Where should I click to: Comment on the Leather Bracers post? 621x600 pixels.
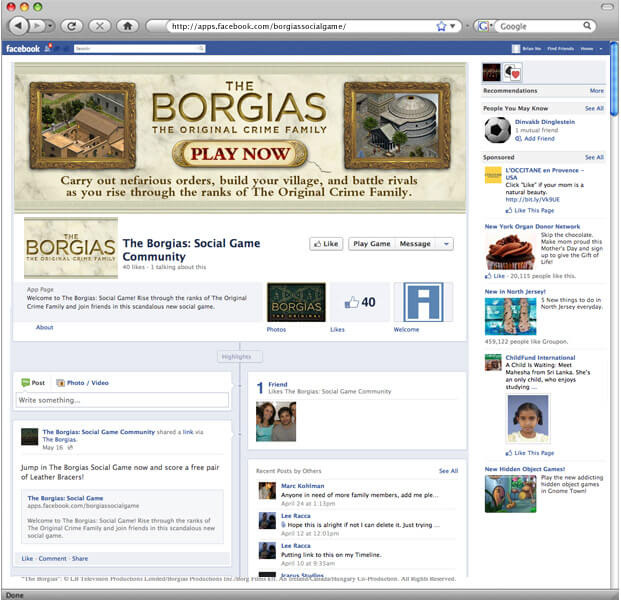coord(53,558)
